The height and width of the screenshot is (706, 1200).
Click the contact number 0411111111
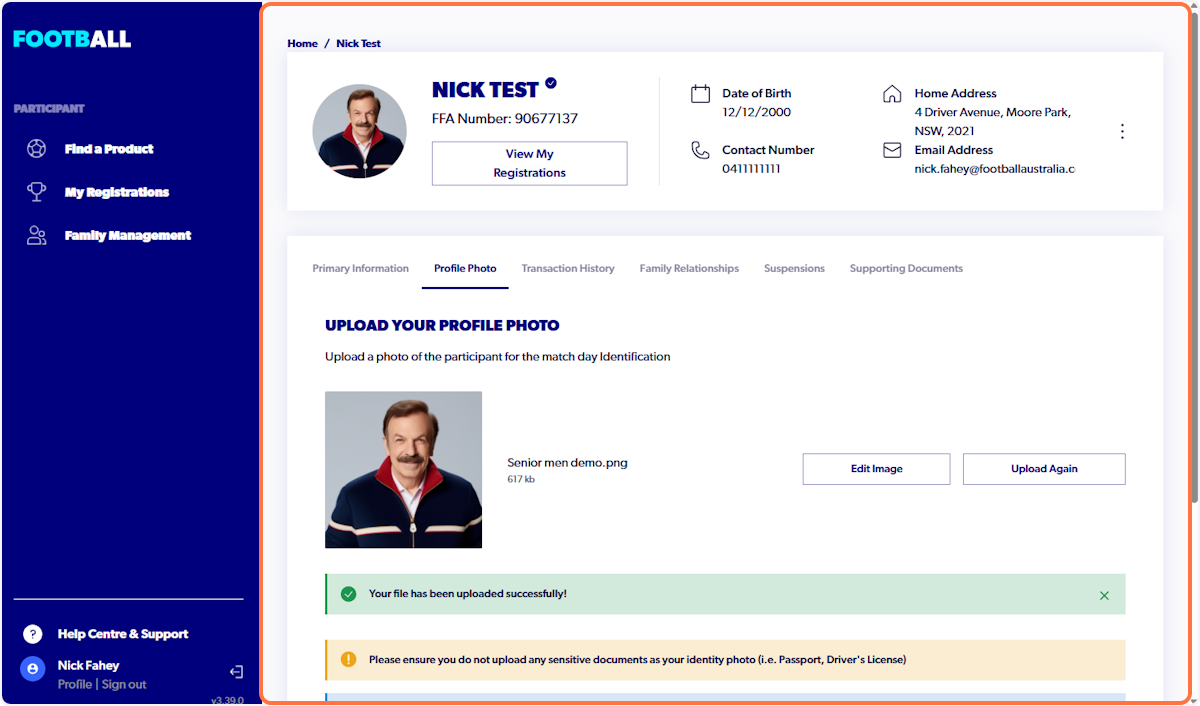coord(751,169)
